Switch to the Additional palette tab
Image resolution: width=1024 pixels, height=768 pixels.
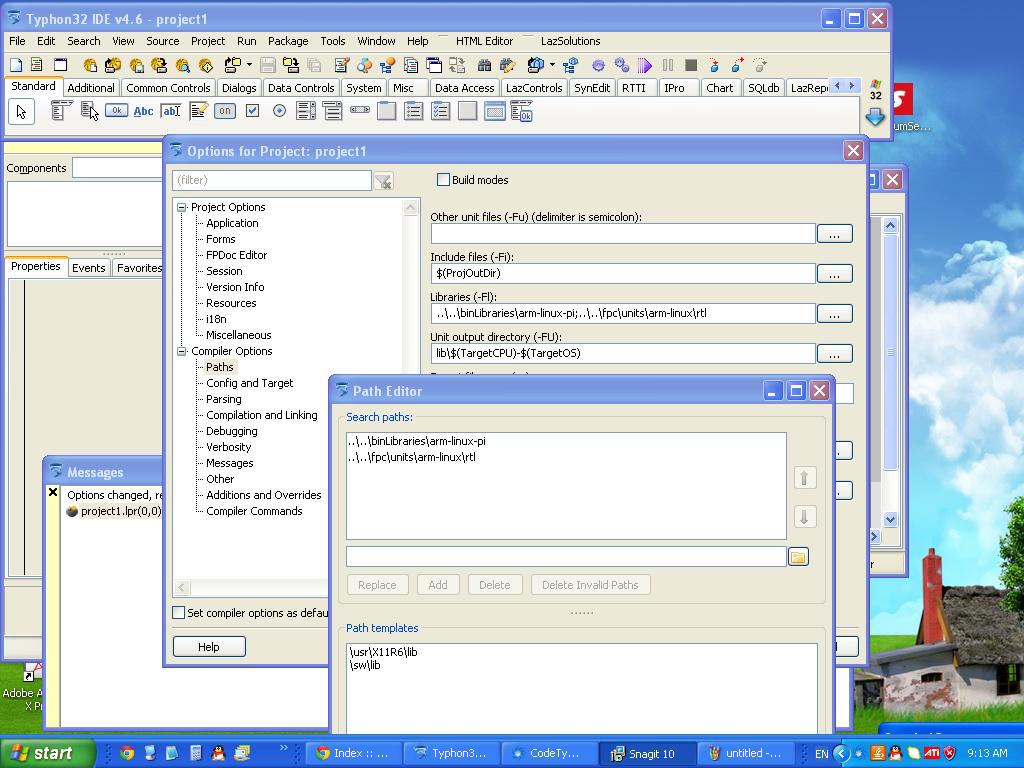tap(91, 88)
